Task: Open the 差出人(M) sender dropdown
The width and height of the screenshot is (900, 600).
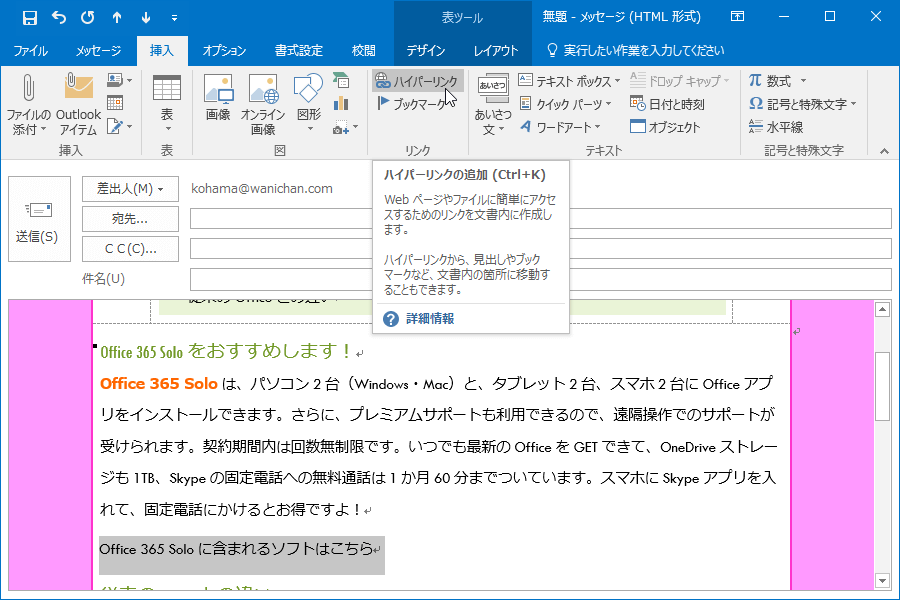Action: pos(130,189)
